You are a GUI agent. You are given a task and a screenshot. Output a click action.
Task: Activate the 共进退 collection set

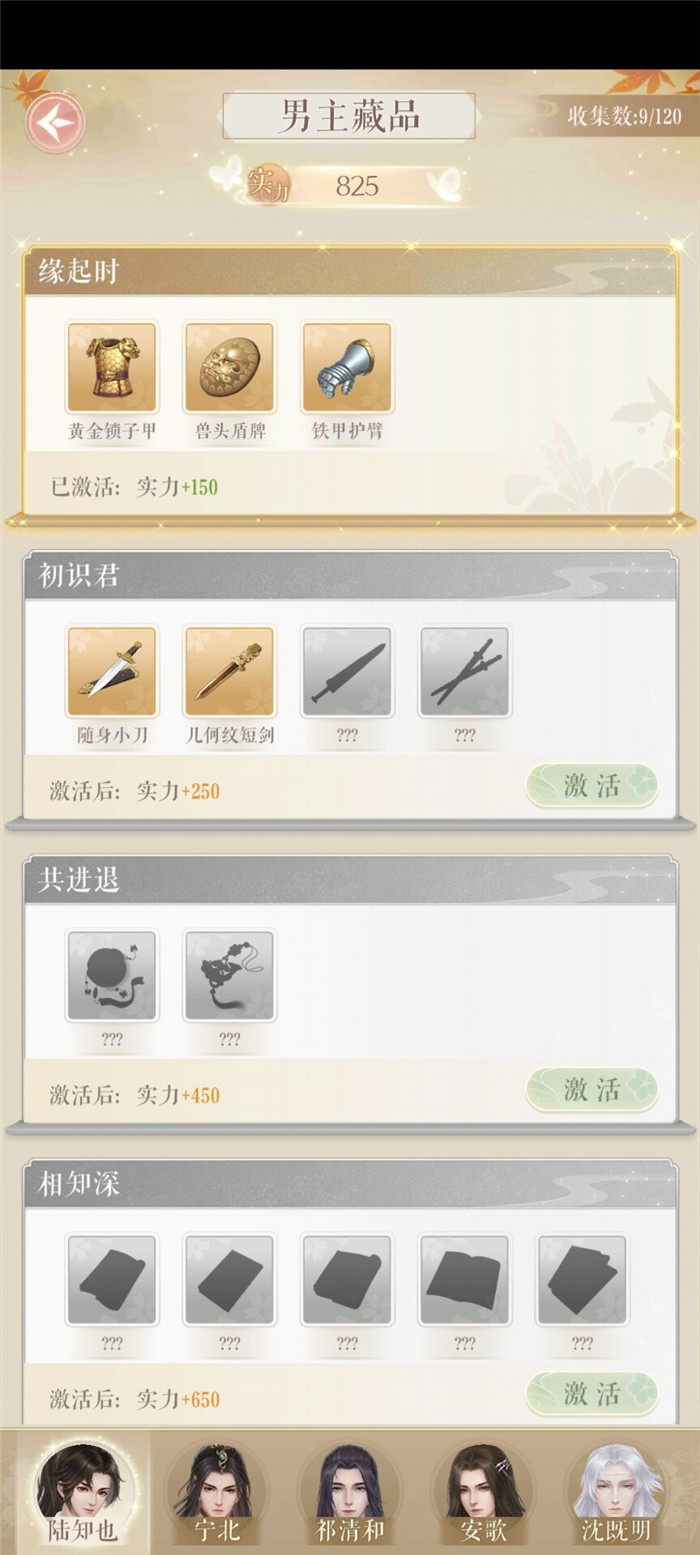point(592,1090)
